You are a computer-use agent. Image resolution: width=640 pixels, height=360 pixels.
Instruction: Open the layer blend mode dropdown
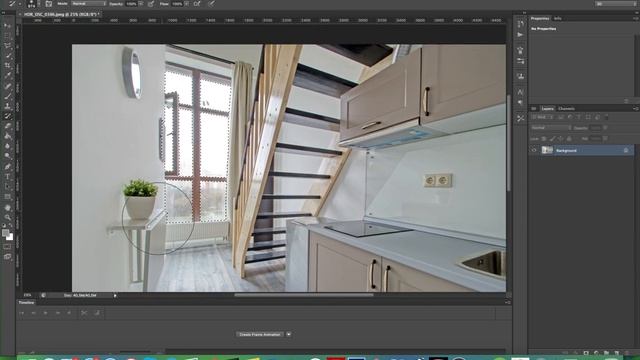click(551, 128)
